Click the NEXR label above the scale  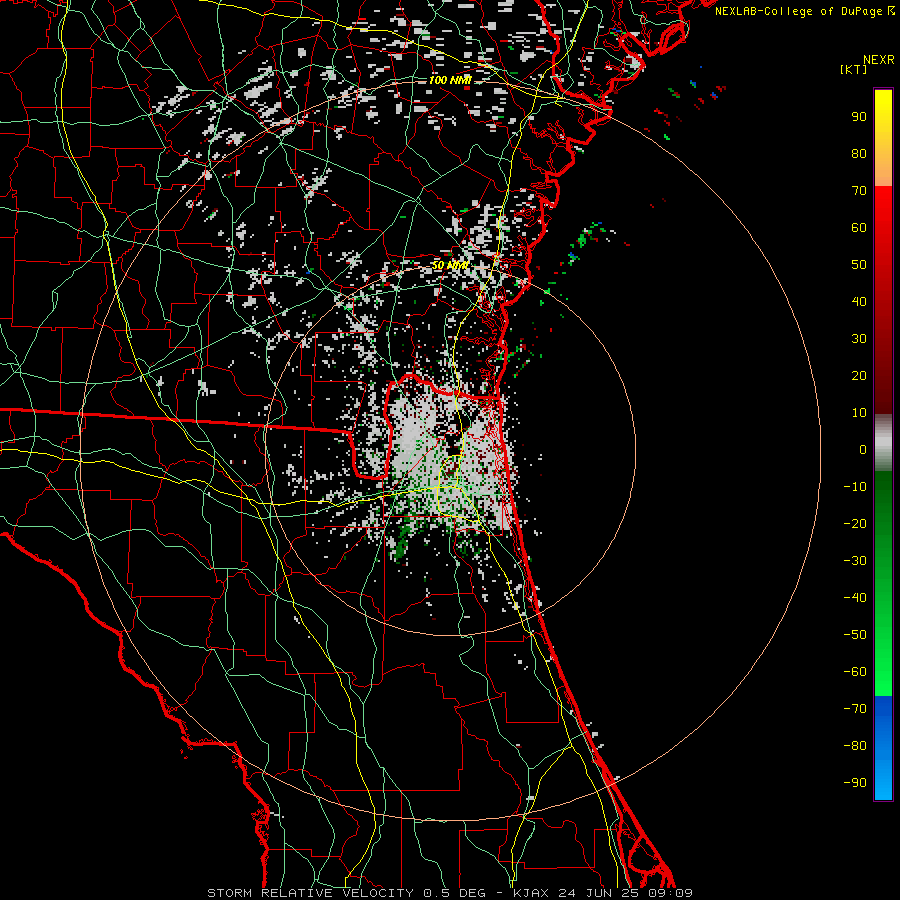pos(879,60)
